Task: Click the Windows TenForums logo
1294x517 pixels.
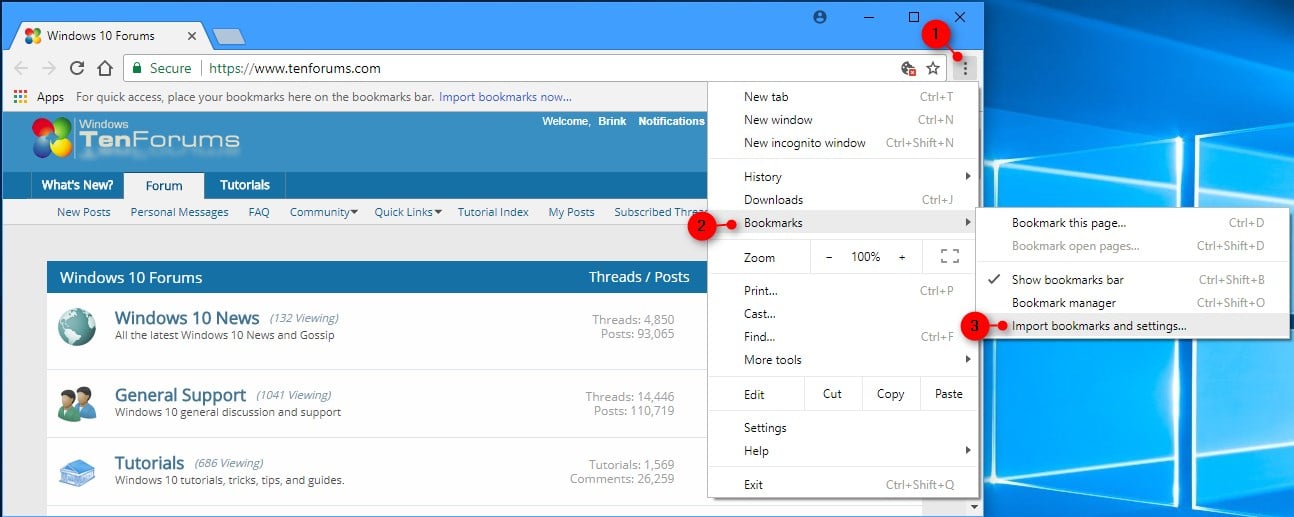Action: 135,137
